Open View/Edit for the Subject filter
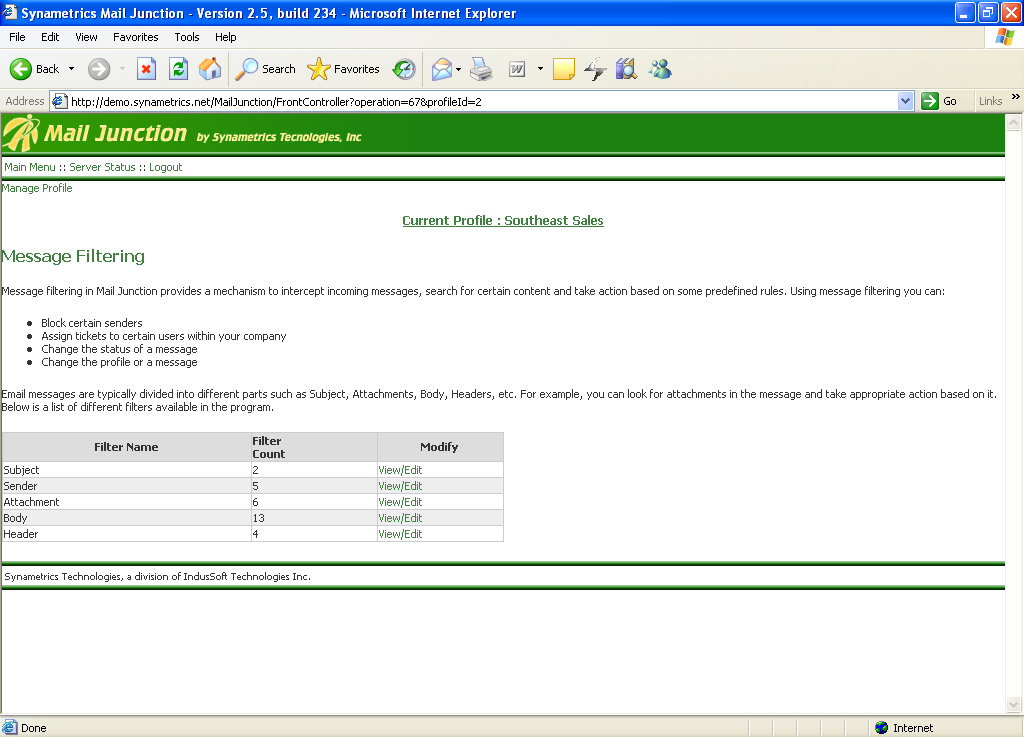 pyautogui.click(x=400, y=470)
